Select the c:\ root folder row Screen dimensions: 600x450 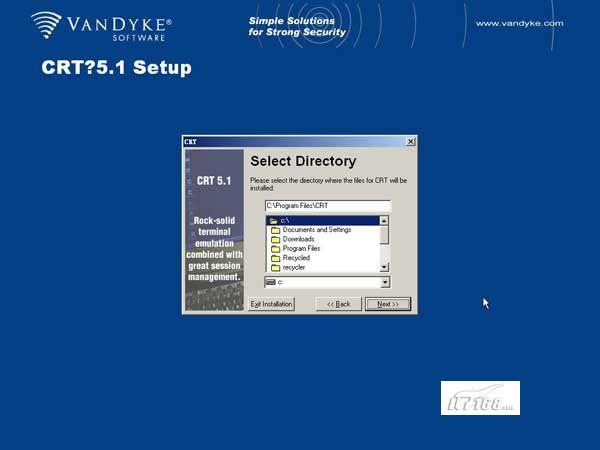coord(323,220)
